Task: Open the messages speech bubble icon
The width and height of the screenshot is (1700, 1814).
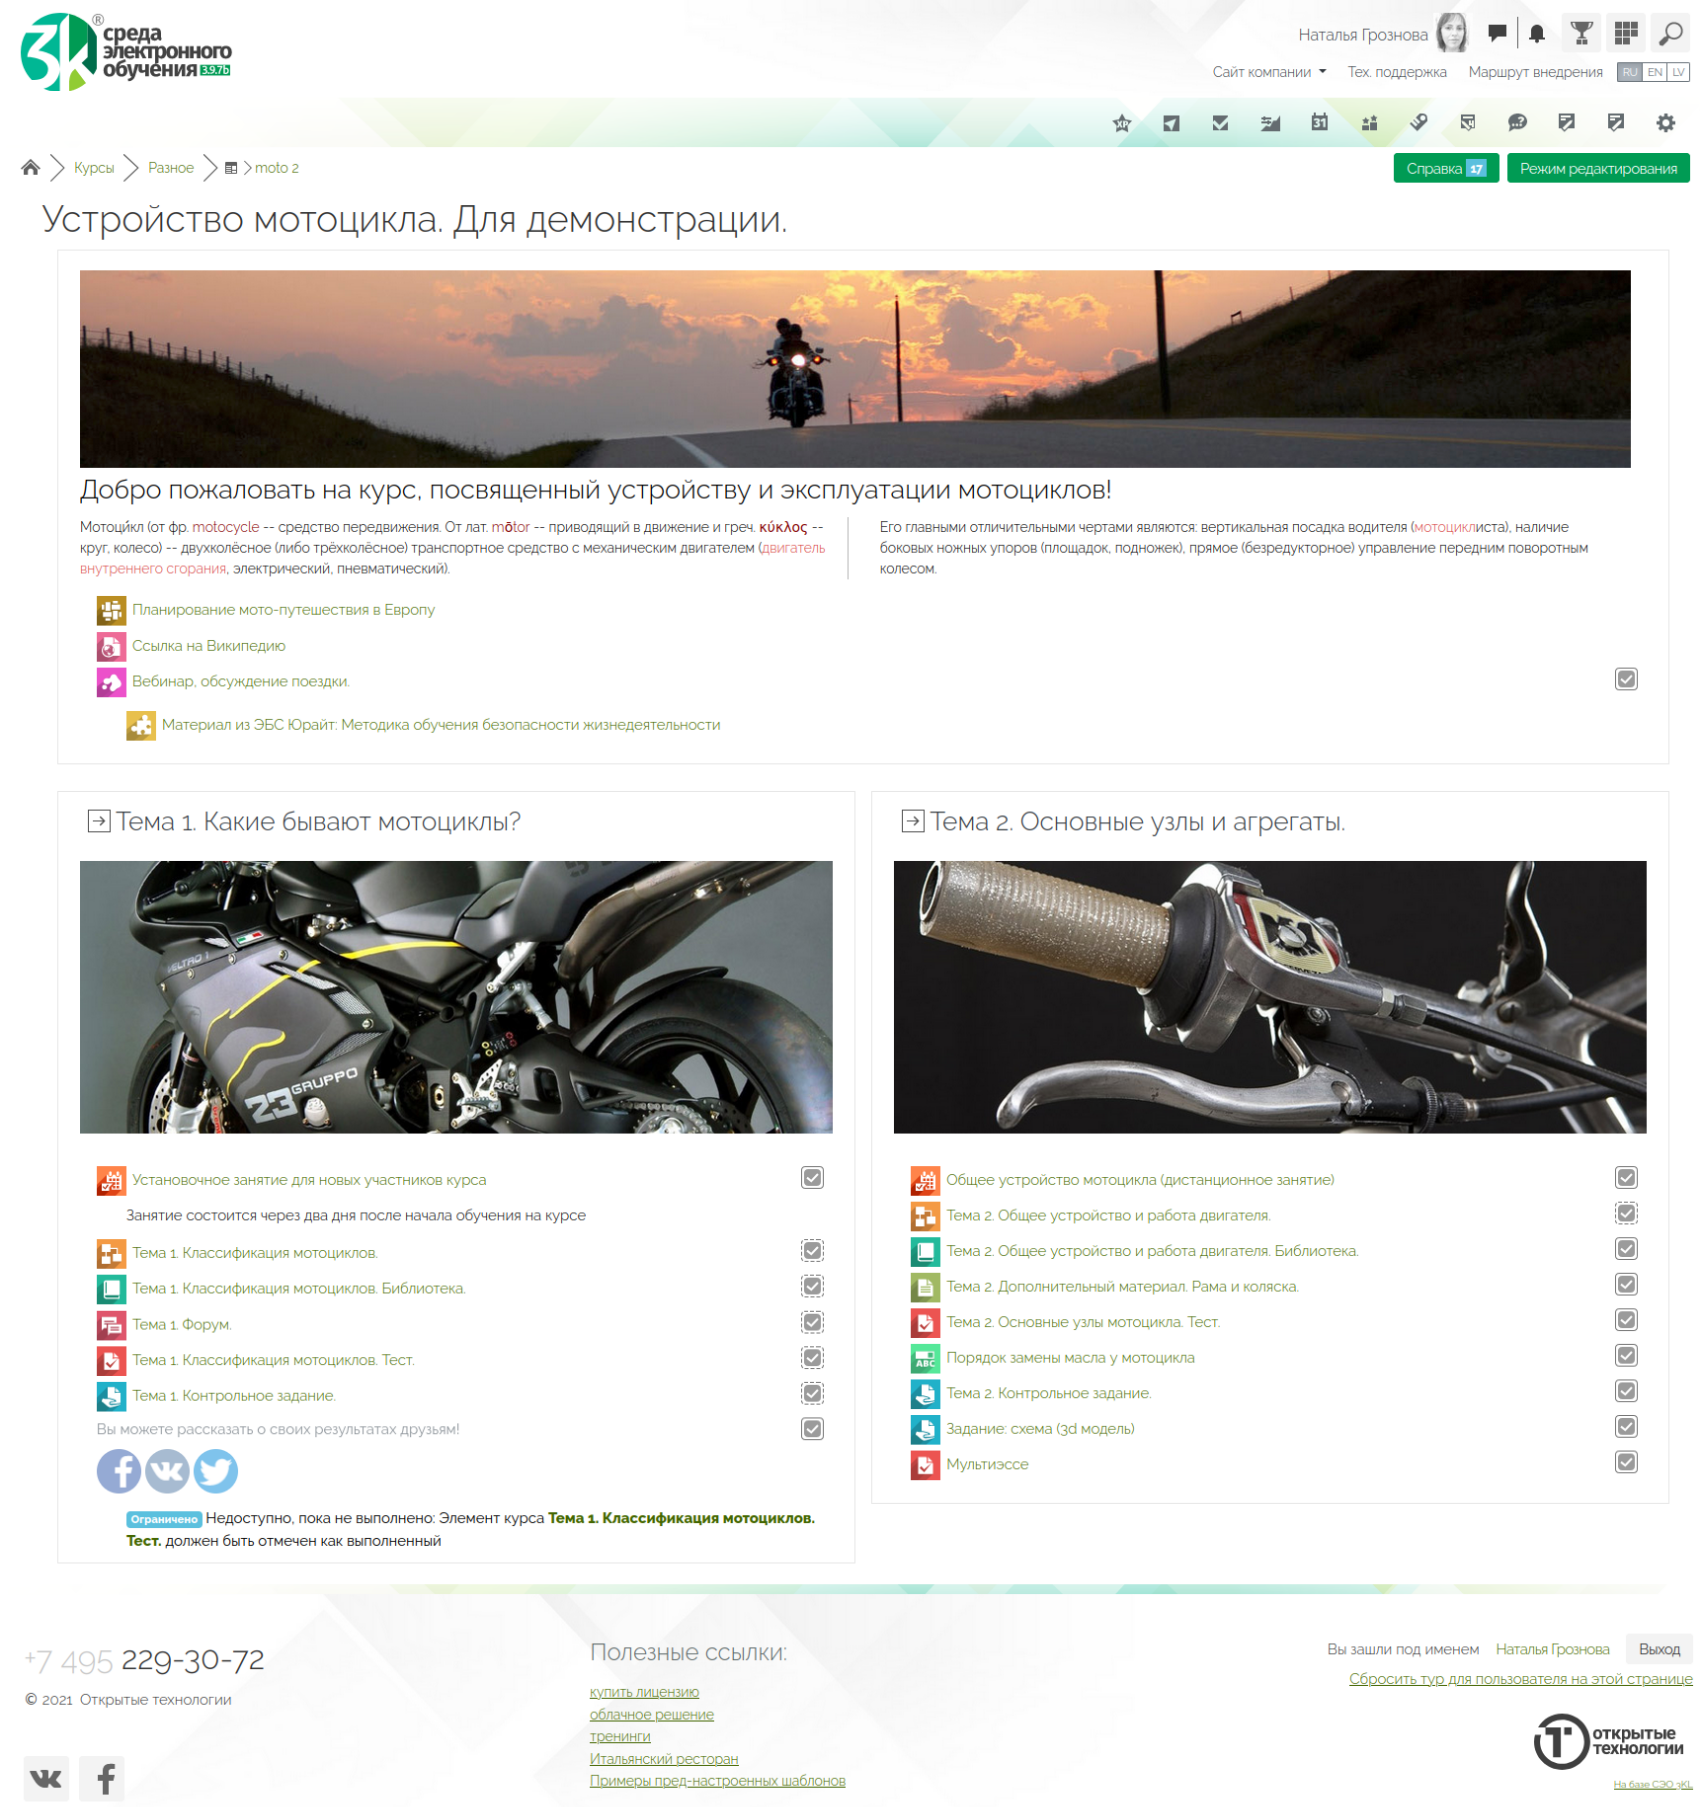Action: (x=1497, y=34)
